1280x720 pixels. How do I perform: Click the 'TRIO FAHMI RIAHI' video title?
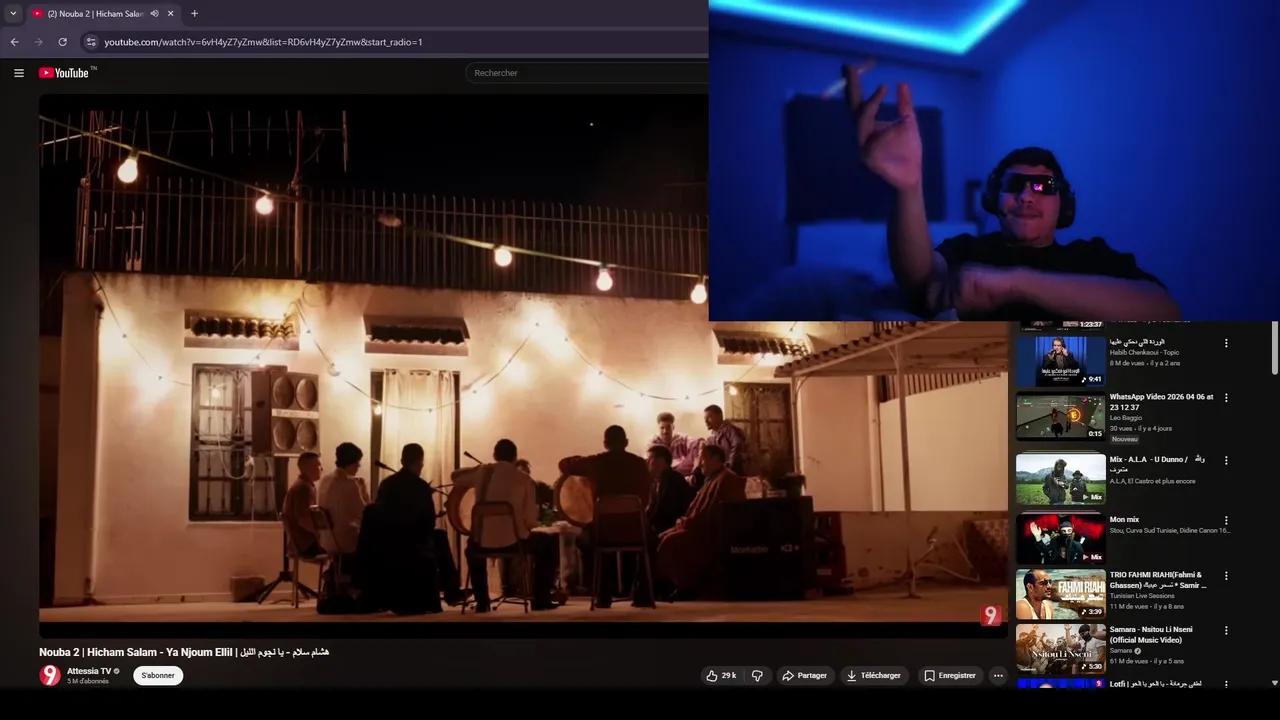click(1158, 580)
